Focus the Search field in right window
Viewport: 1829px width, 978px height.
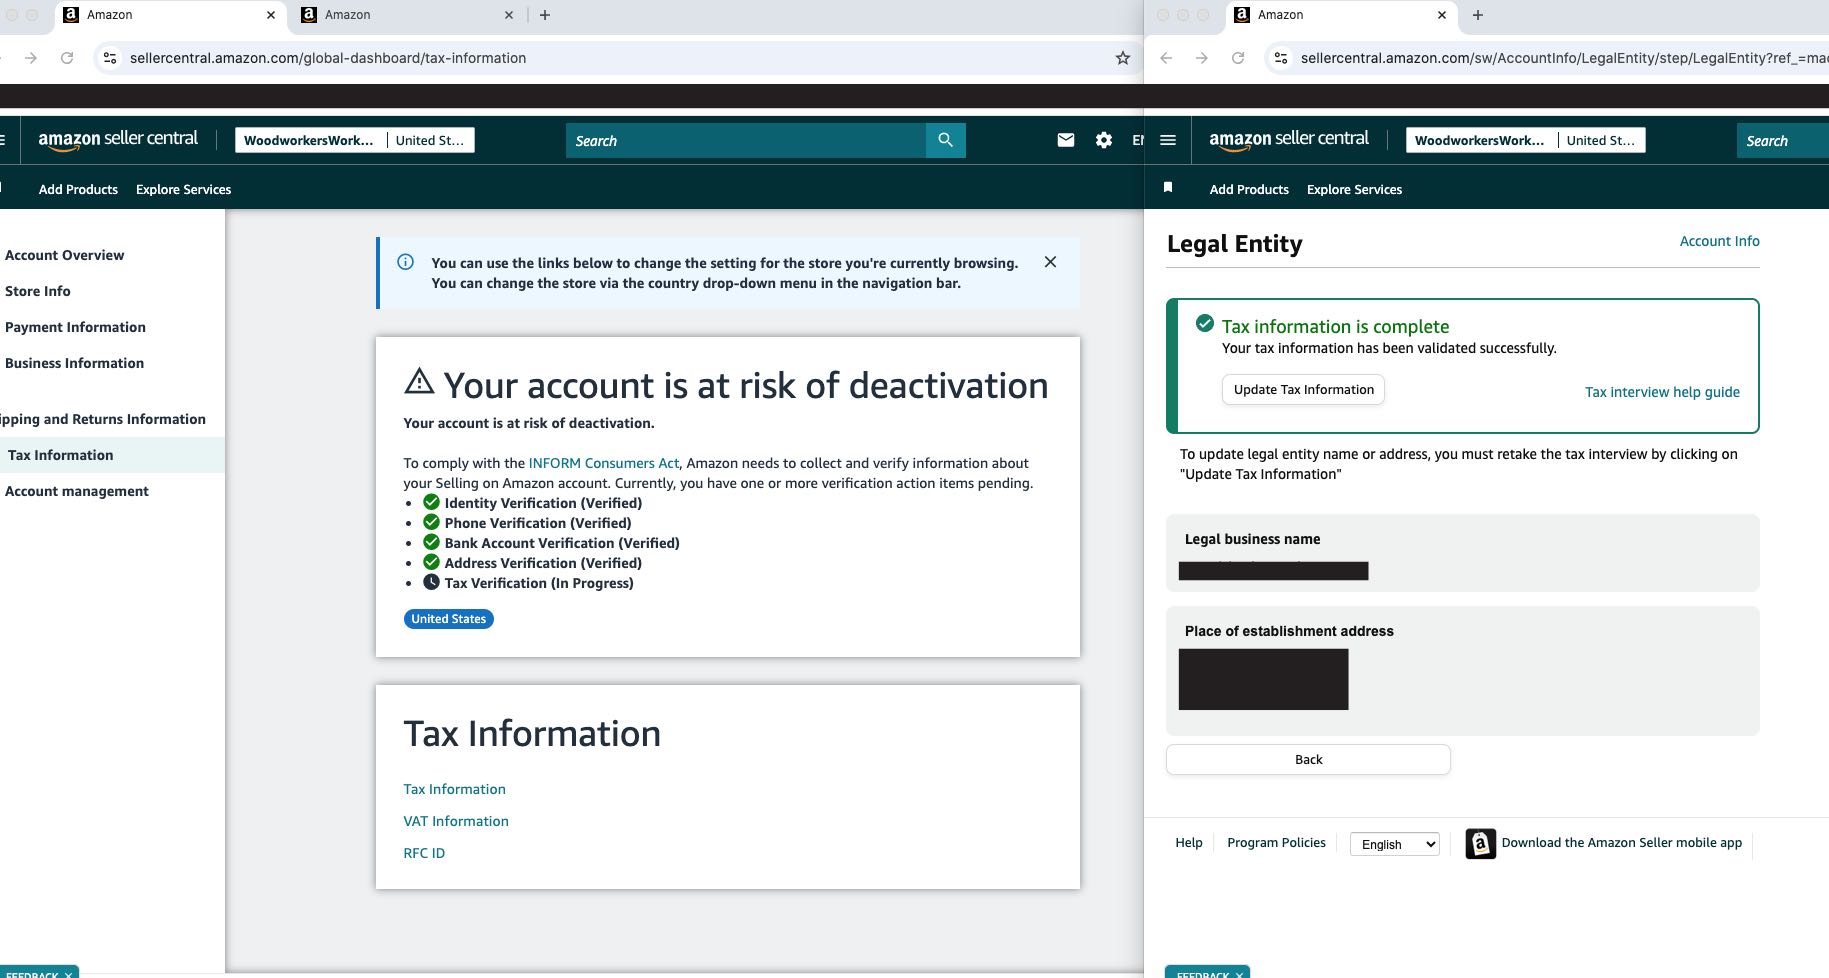1782,140
